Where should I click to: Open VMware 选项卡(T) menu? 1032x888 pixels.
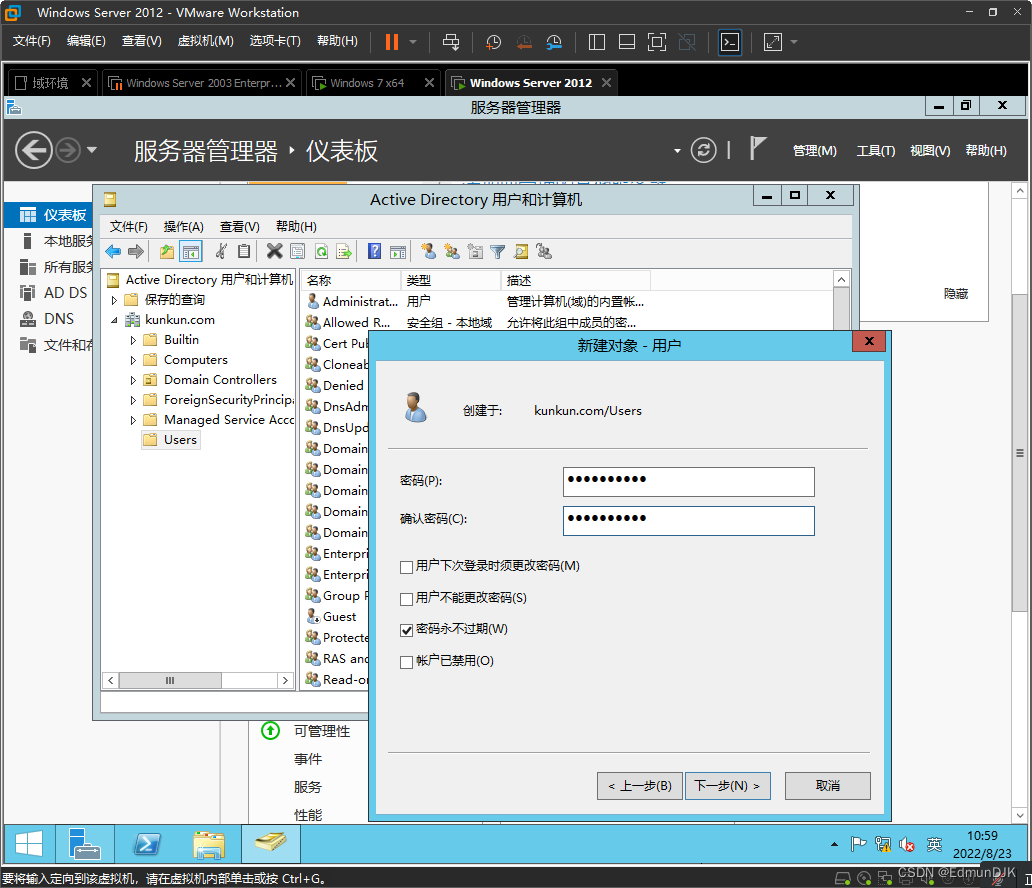pos(275,41)
